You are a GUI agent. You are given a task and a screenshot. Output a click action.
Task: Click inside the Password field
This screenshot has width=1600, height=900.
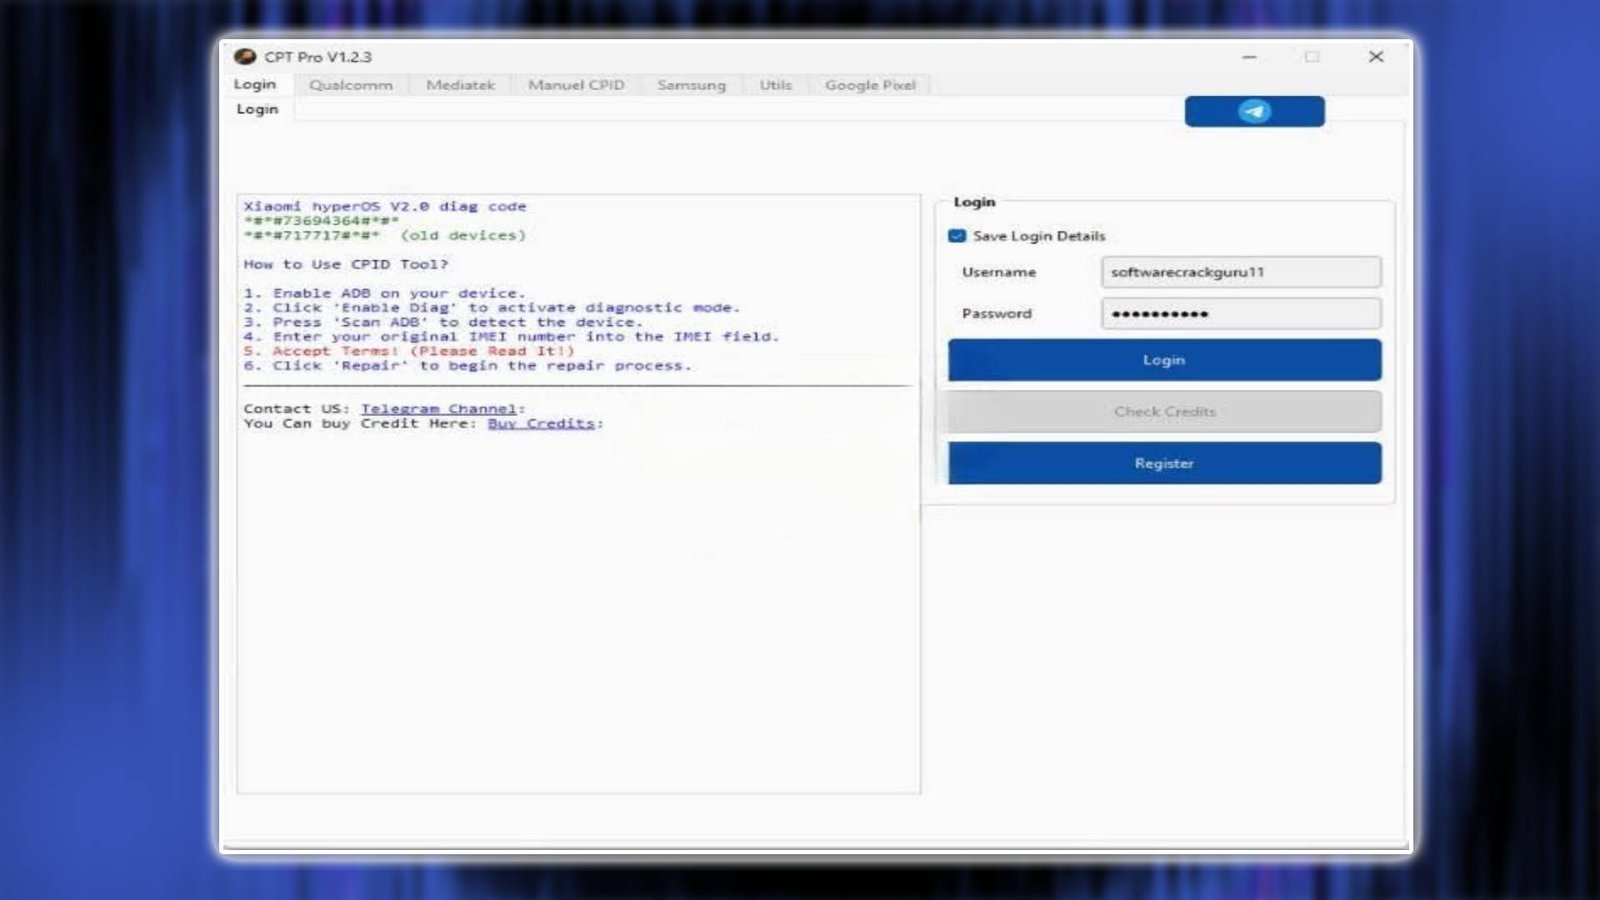(x=1240, y=313)
